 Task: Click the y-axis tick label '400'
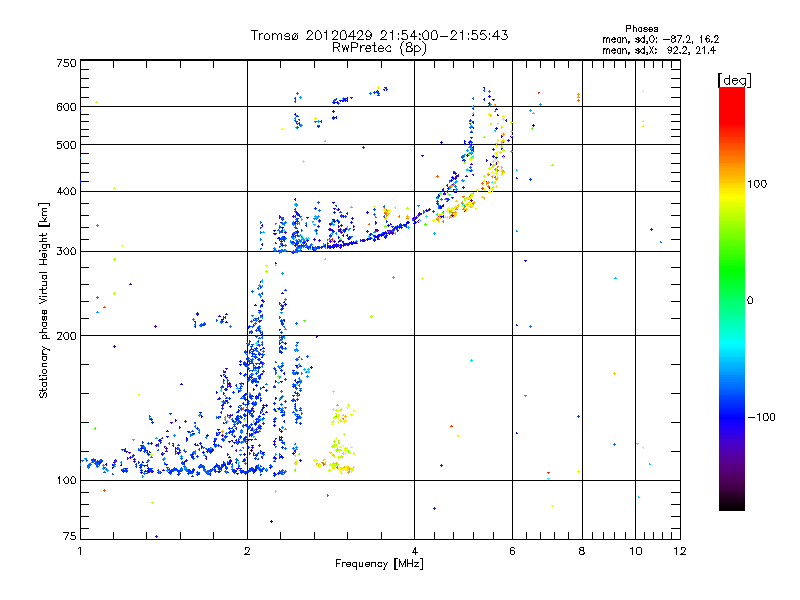pos(67,191)
